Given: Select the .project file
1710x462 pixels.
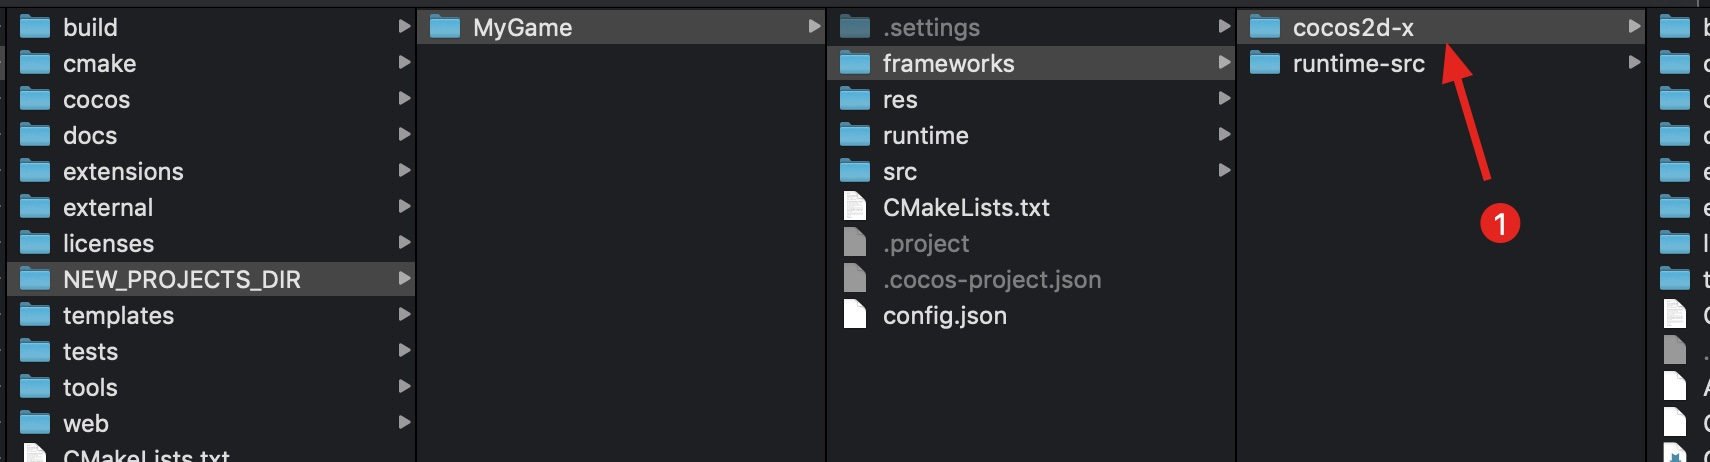Looking at the screenshot, I should [x=925, y=244].
